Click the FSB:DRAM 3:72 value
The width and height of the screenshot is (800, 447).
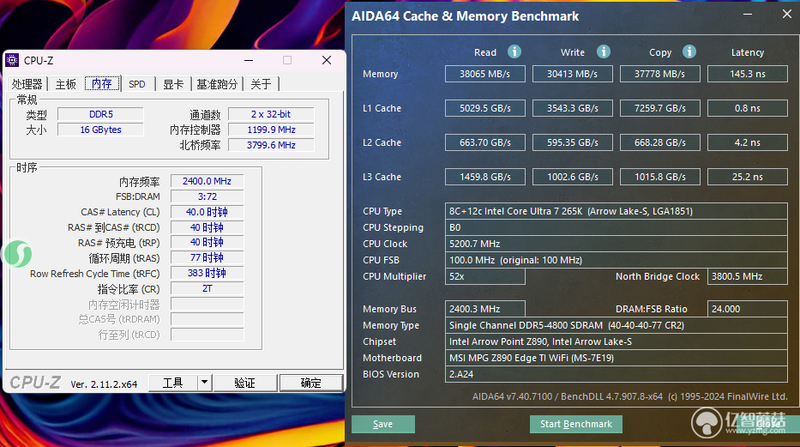coord(207,196)
